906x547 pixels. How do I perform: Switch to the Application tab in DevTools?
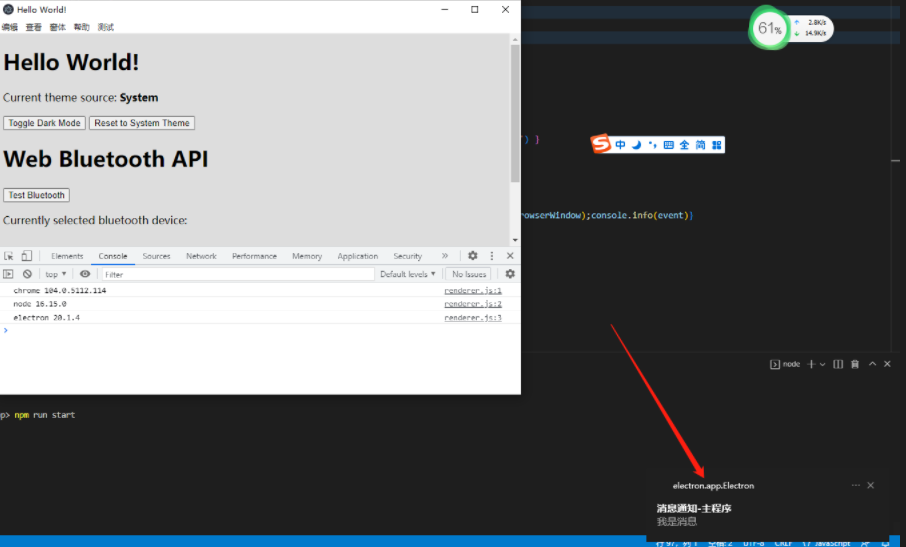pos(358,256)
